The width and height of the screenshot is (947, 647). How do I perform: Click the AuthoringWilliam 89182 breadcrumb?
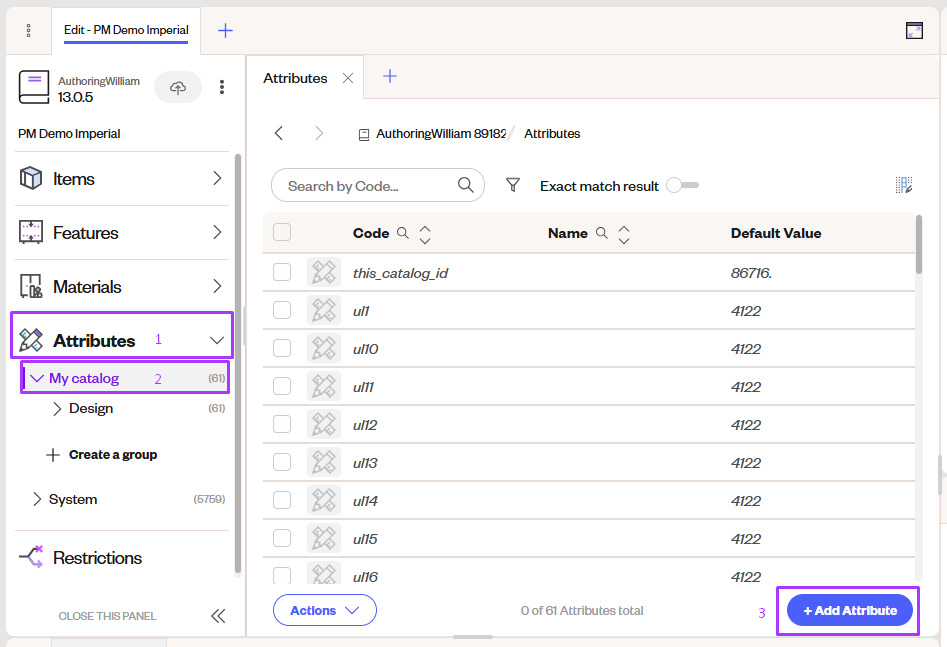pyautogui.click(x=440, y=134)
